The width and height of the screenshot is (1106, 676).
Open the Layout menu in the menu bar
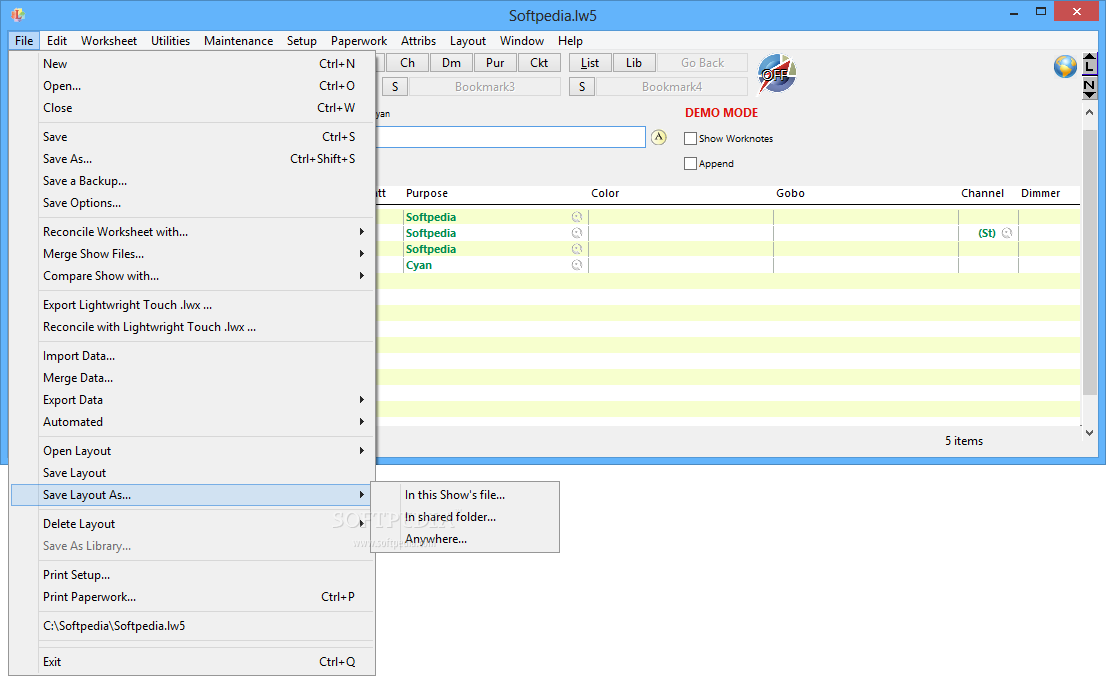point(468,40)
